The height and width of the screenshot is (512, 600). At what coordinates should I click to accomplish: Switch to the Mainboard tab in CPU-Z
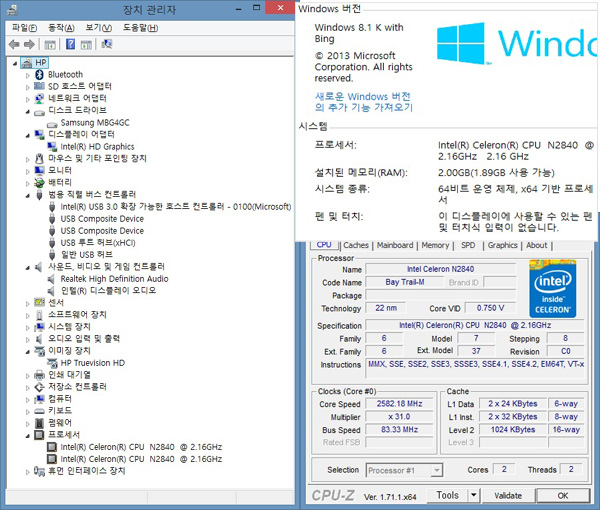pos(395,245)
